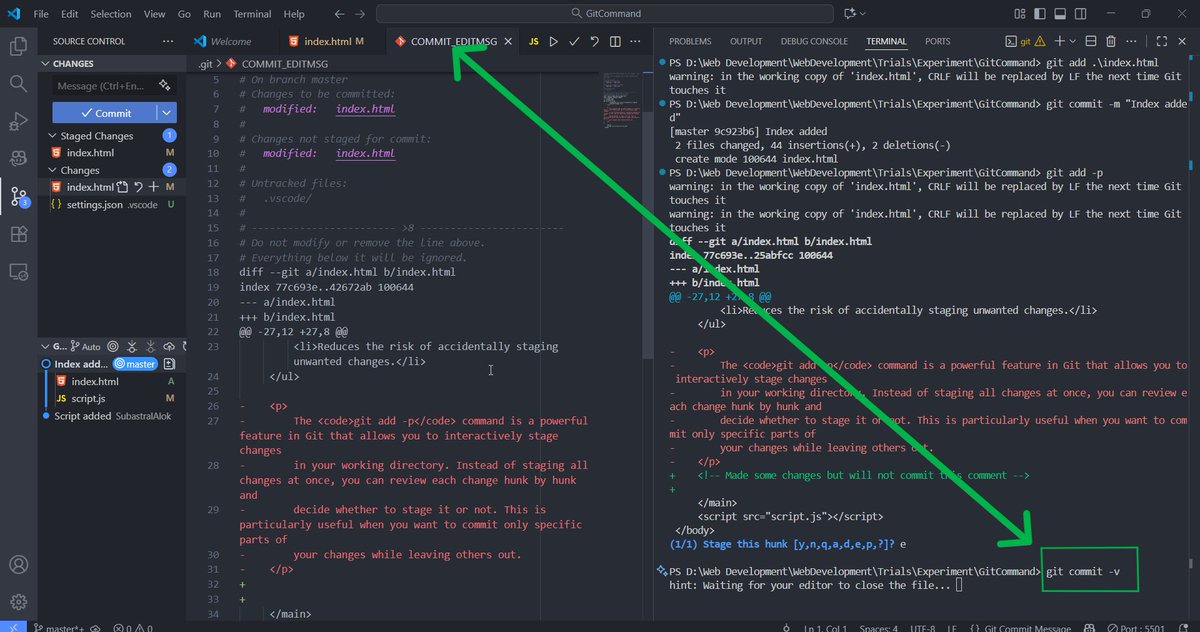The width and height of the screenshot is (1200, 632).
Task: Select the Script added commit entry
Action: coord(110,415)
